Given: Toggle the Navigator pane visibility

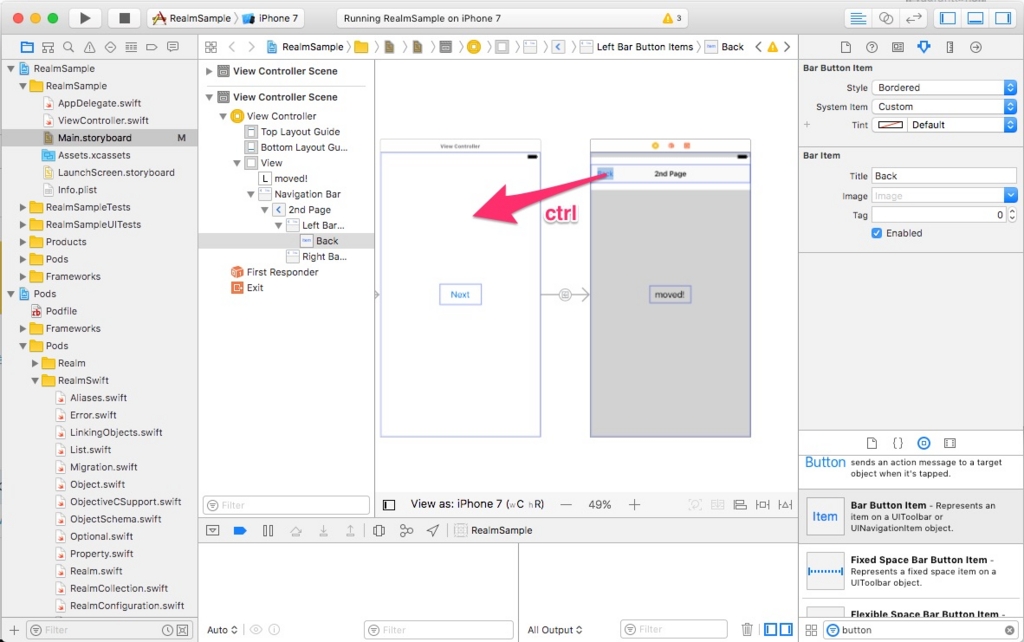Looking at the screenshot, I should (948, 18).
